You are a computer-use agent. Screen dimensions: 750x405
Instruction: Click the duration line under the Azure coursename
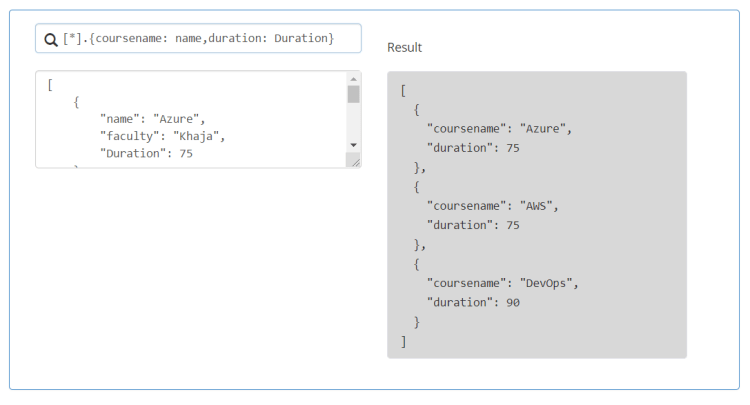click(473, 148)
